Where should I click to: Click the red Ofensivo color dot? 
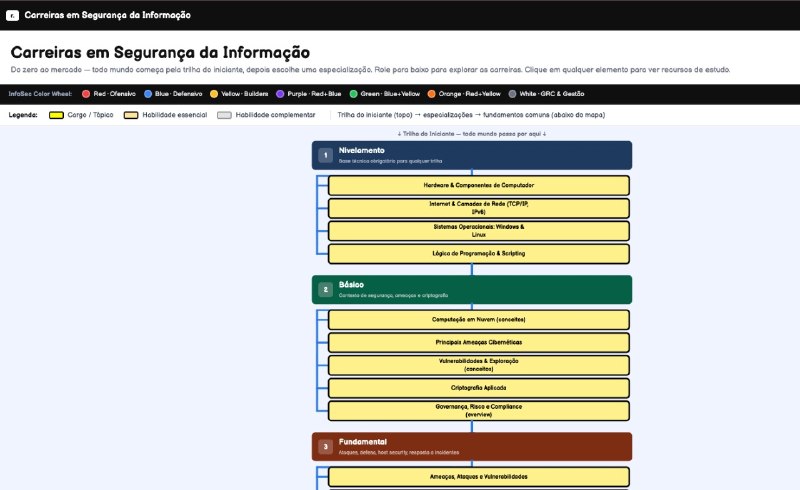[x=86, y=94]
